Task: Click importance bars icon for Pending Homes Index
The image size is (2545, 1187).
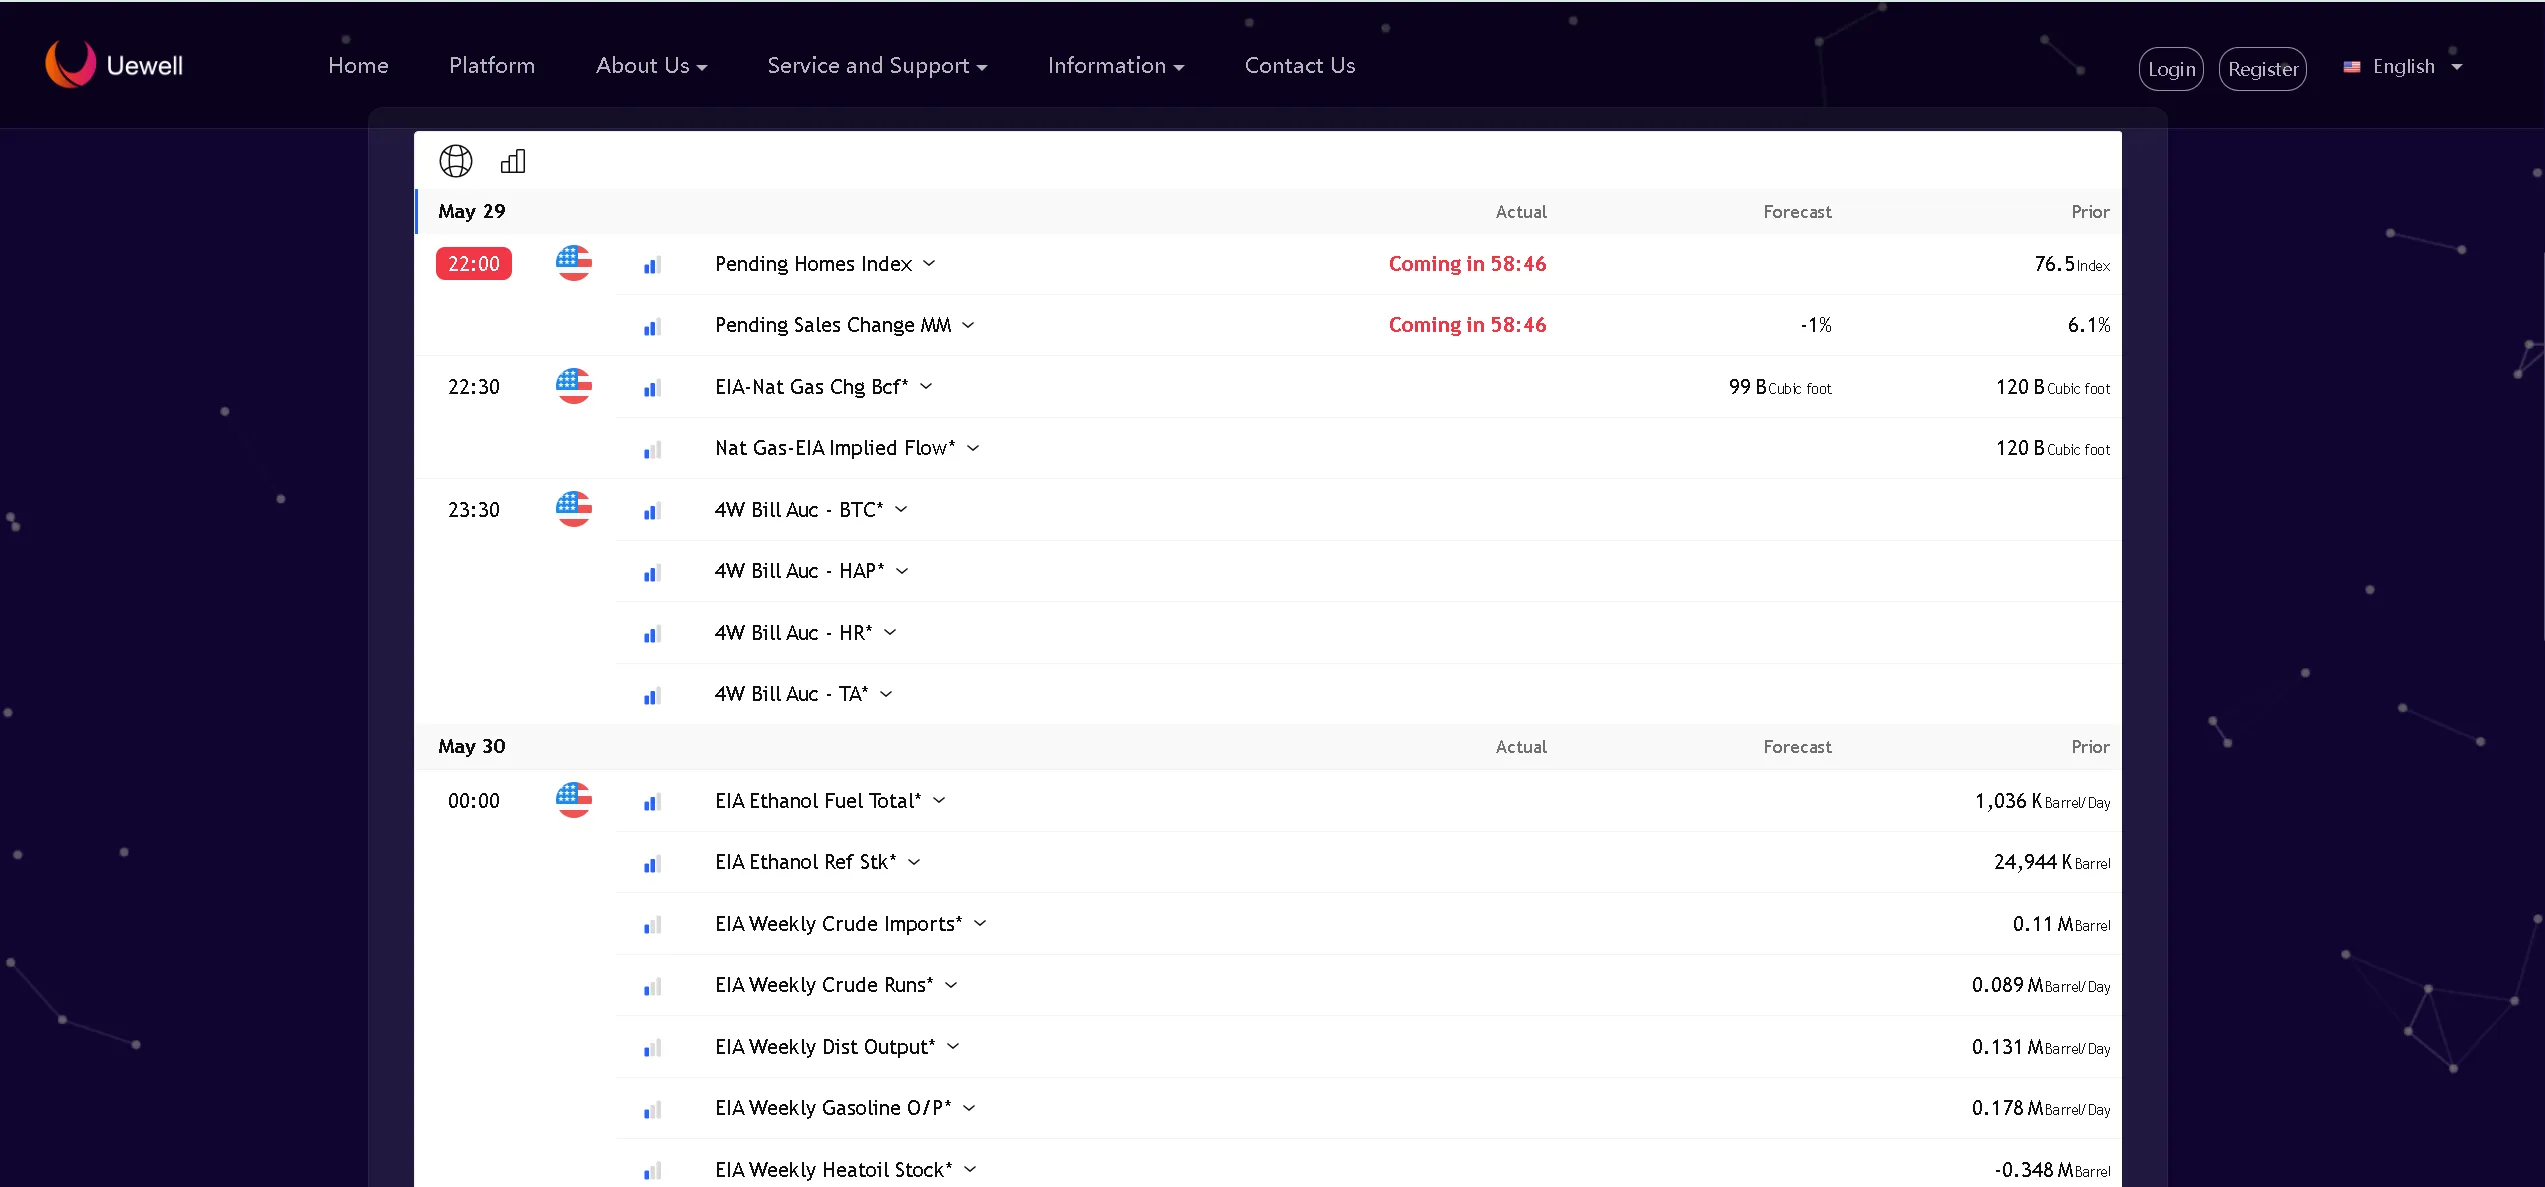Action: 652,265
